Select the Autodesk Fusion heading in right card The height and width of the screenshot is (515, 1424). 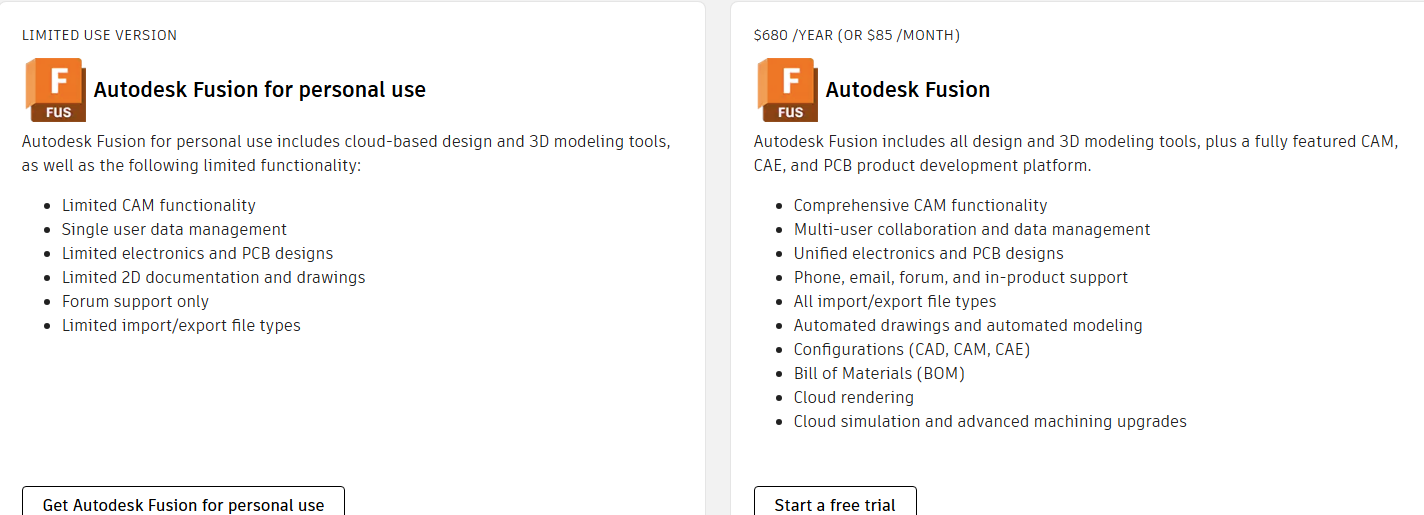click(x=908, y=90)
